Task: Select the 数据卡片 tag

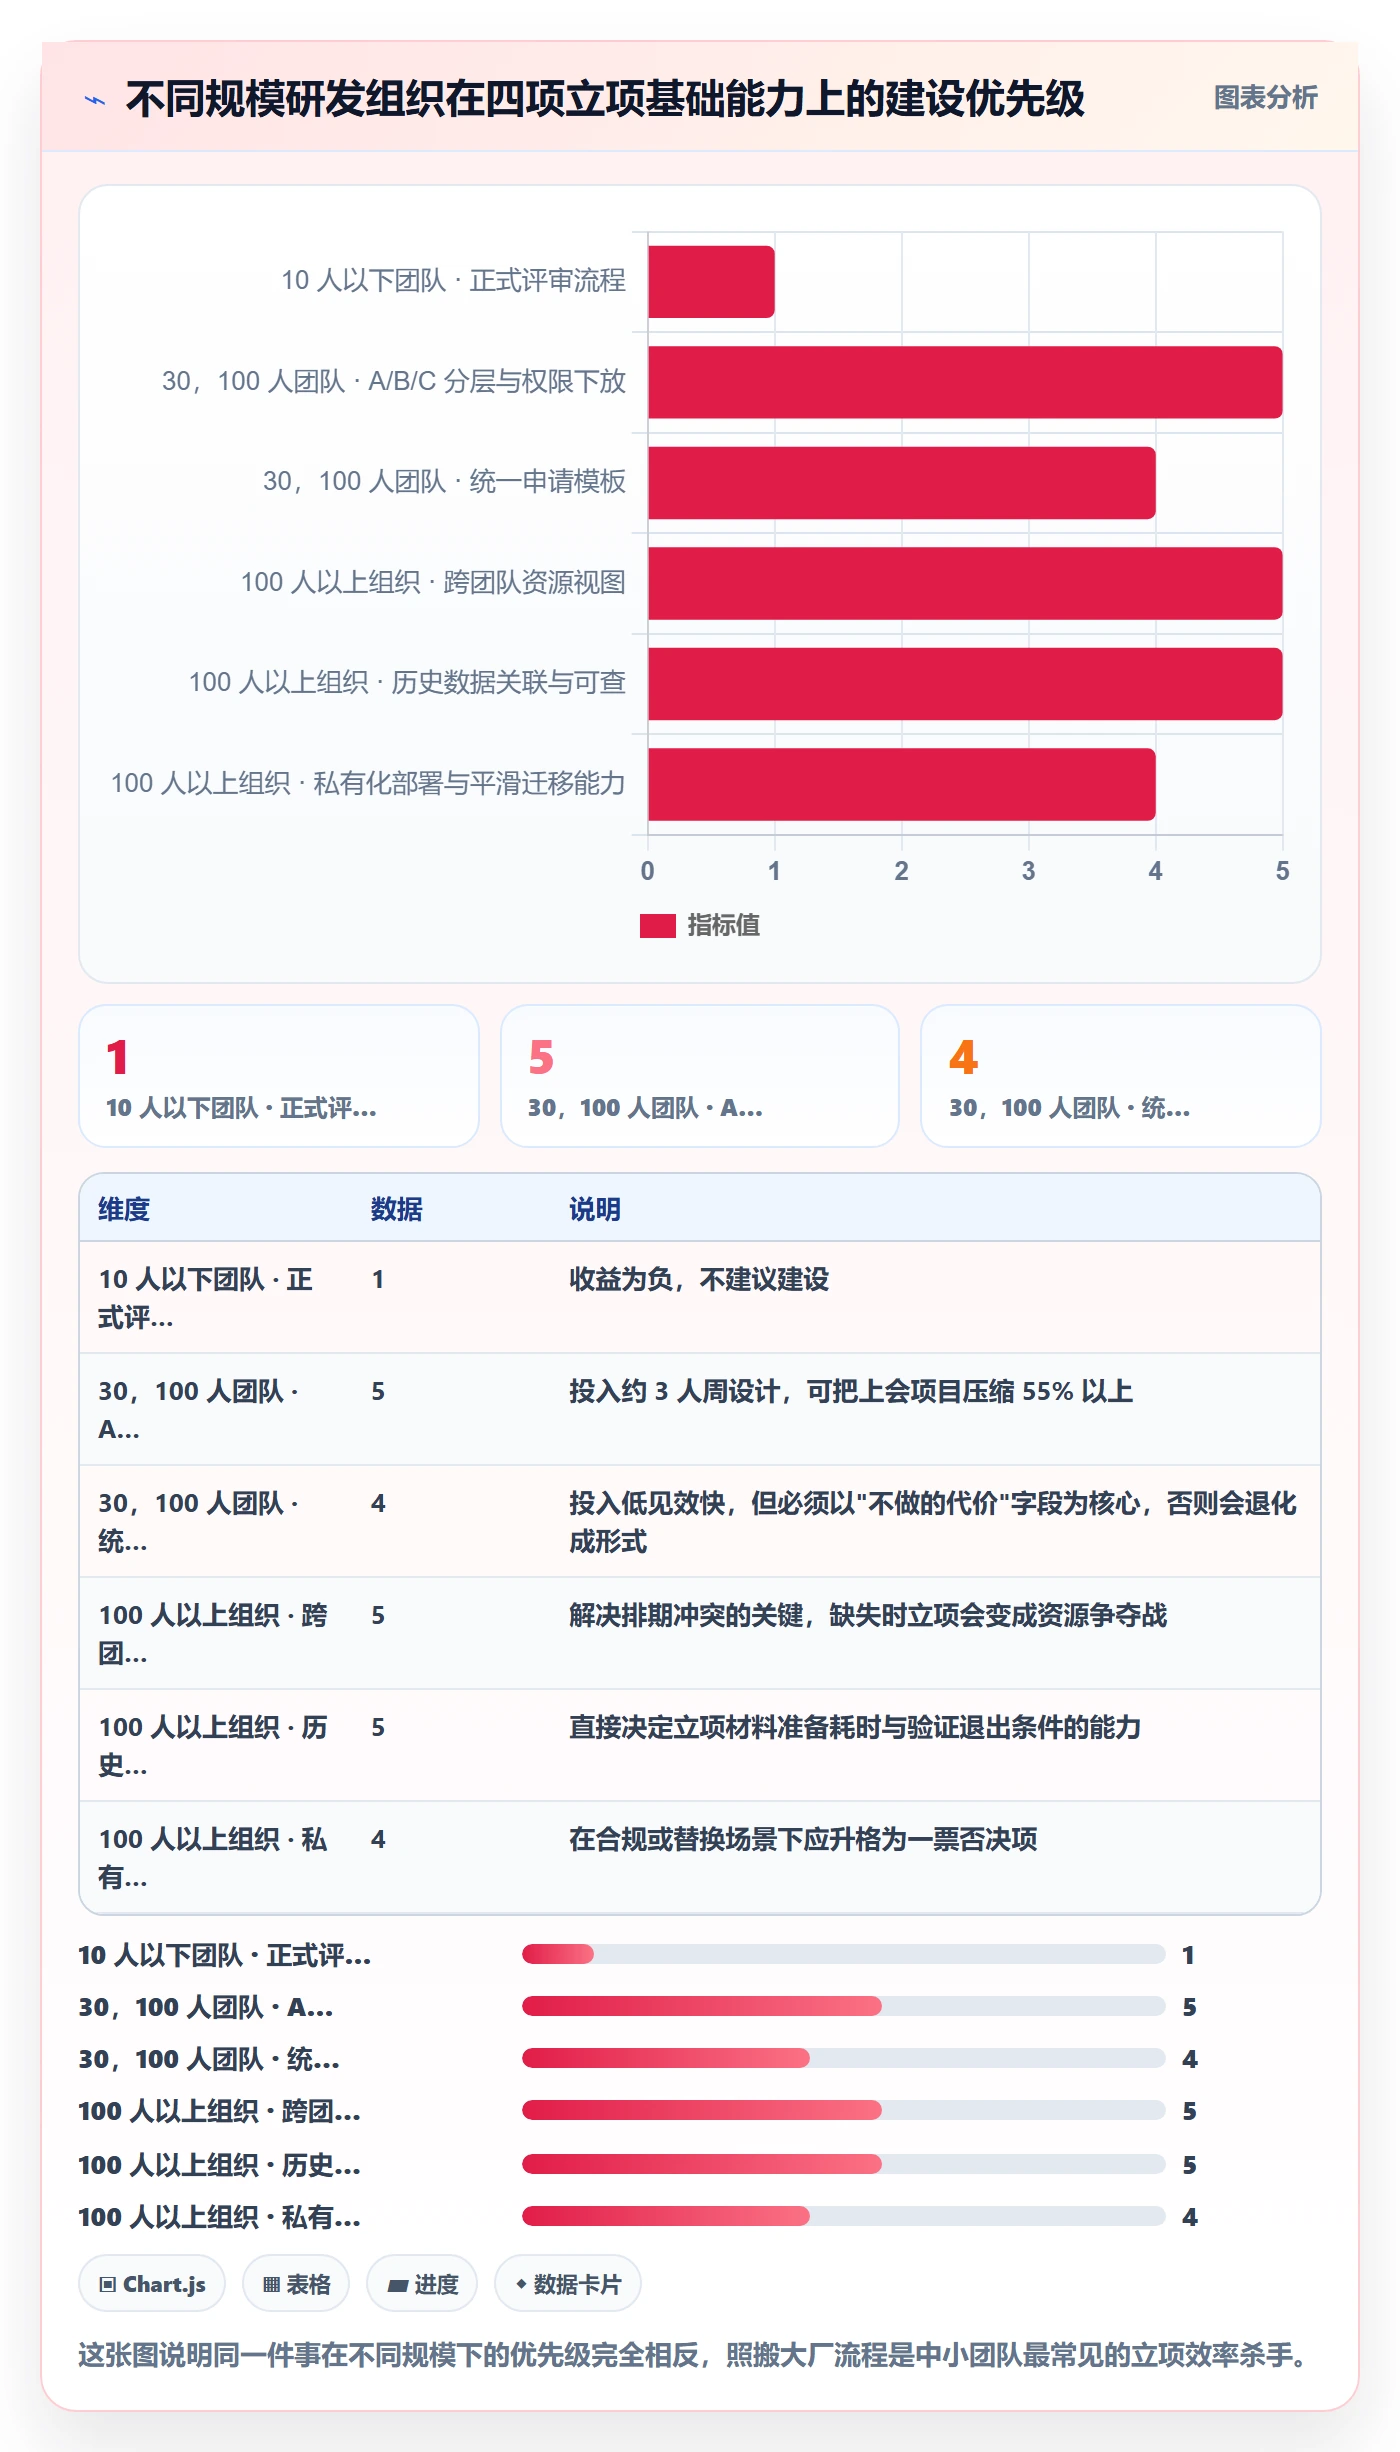Action: (x=568, y=2284)
